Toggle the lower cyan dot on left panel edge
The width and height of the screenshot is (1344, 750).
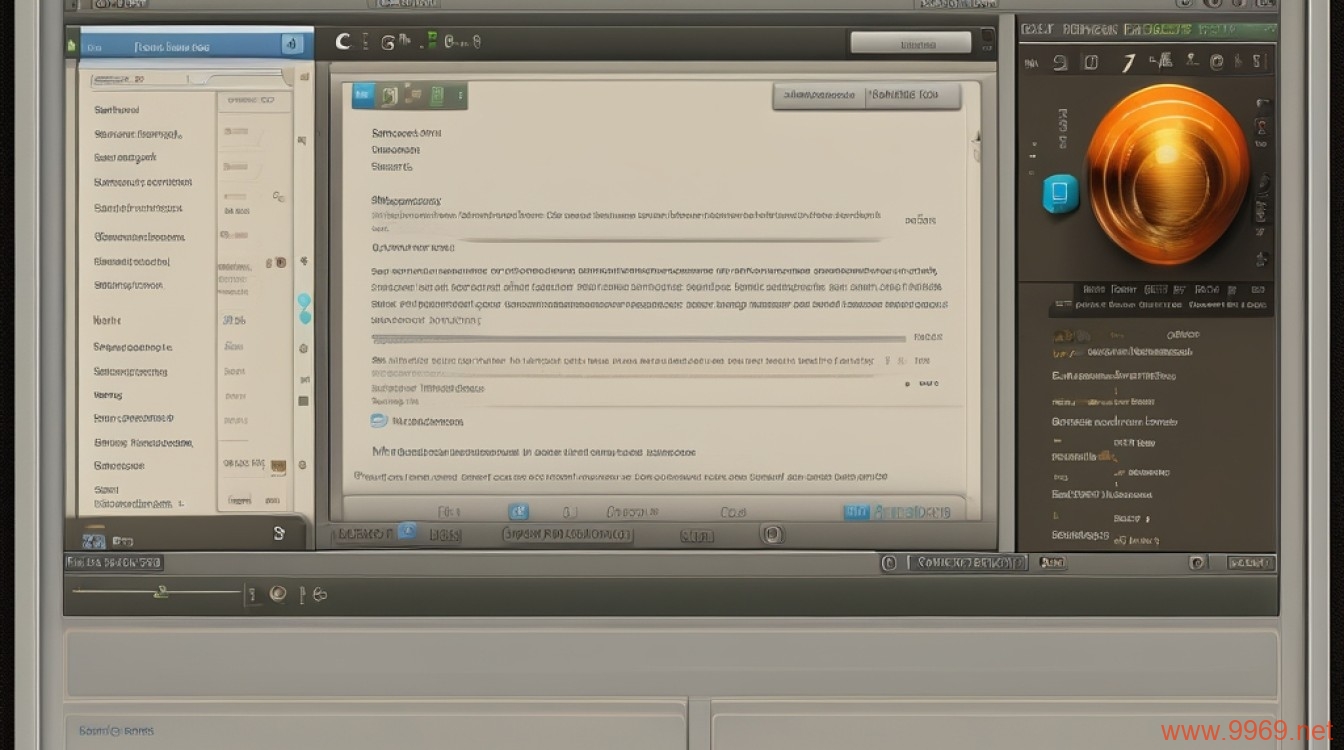click(304, 318)
